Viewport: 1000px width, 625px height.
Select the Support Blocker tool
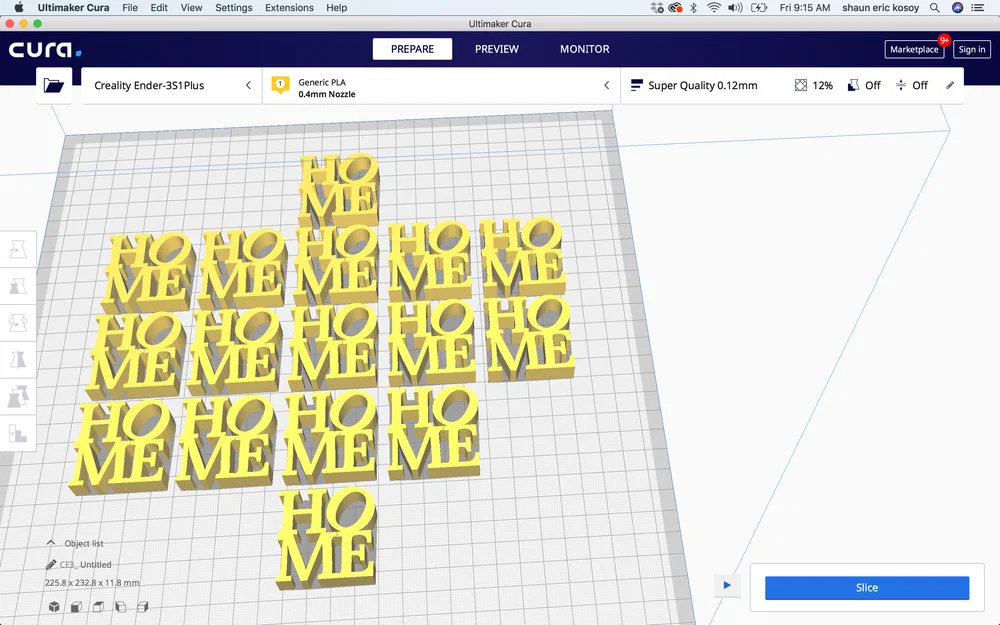coord(18,434)
